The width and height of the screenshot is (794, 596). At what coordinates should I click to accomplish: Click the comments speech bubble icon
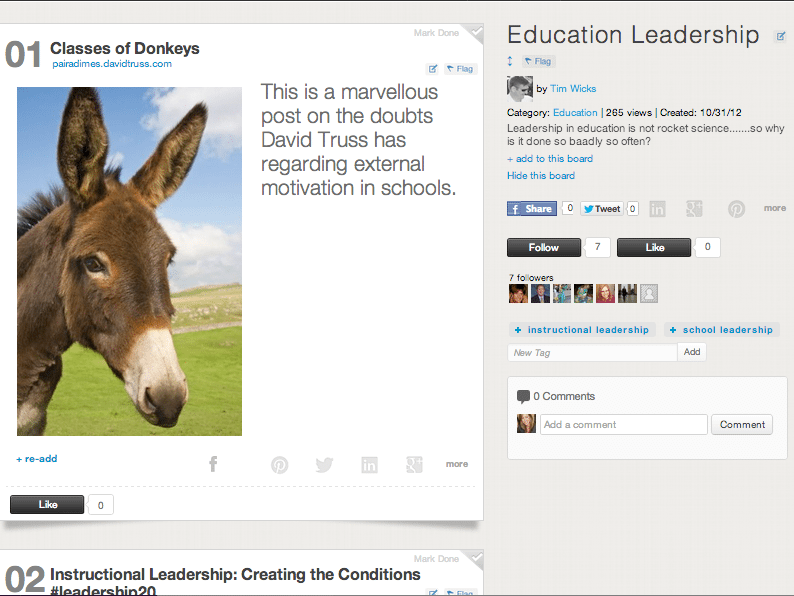(x=523, y=396)
